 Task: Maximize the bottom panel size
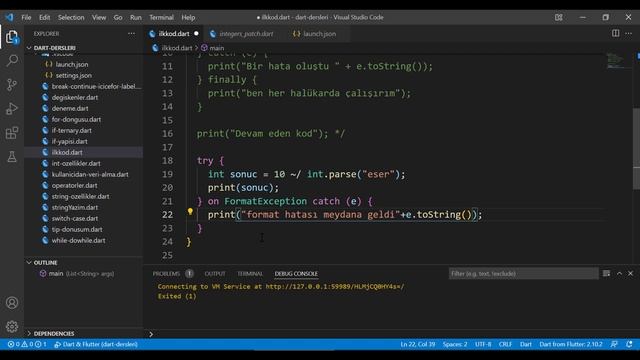pos(620,273)
